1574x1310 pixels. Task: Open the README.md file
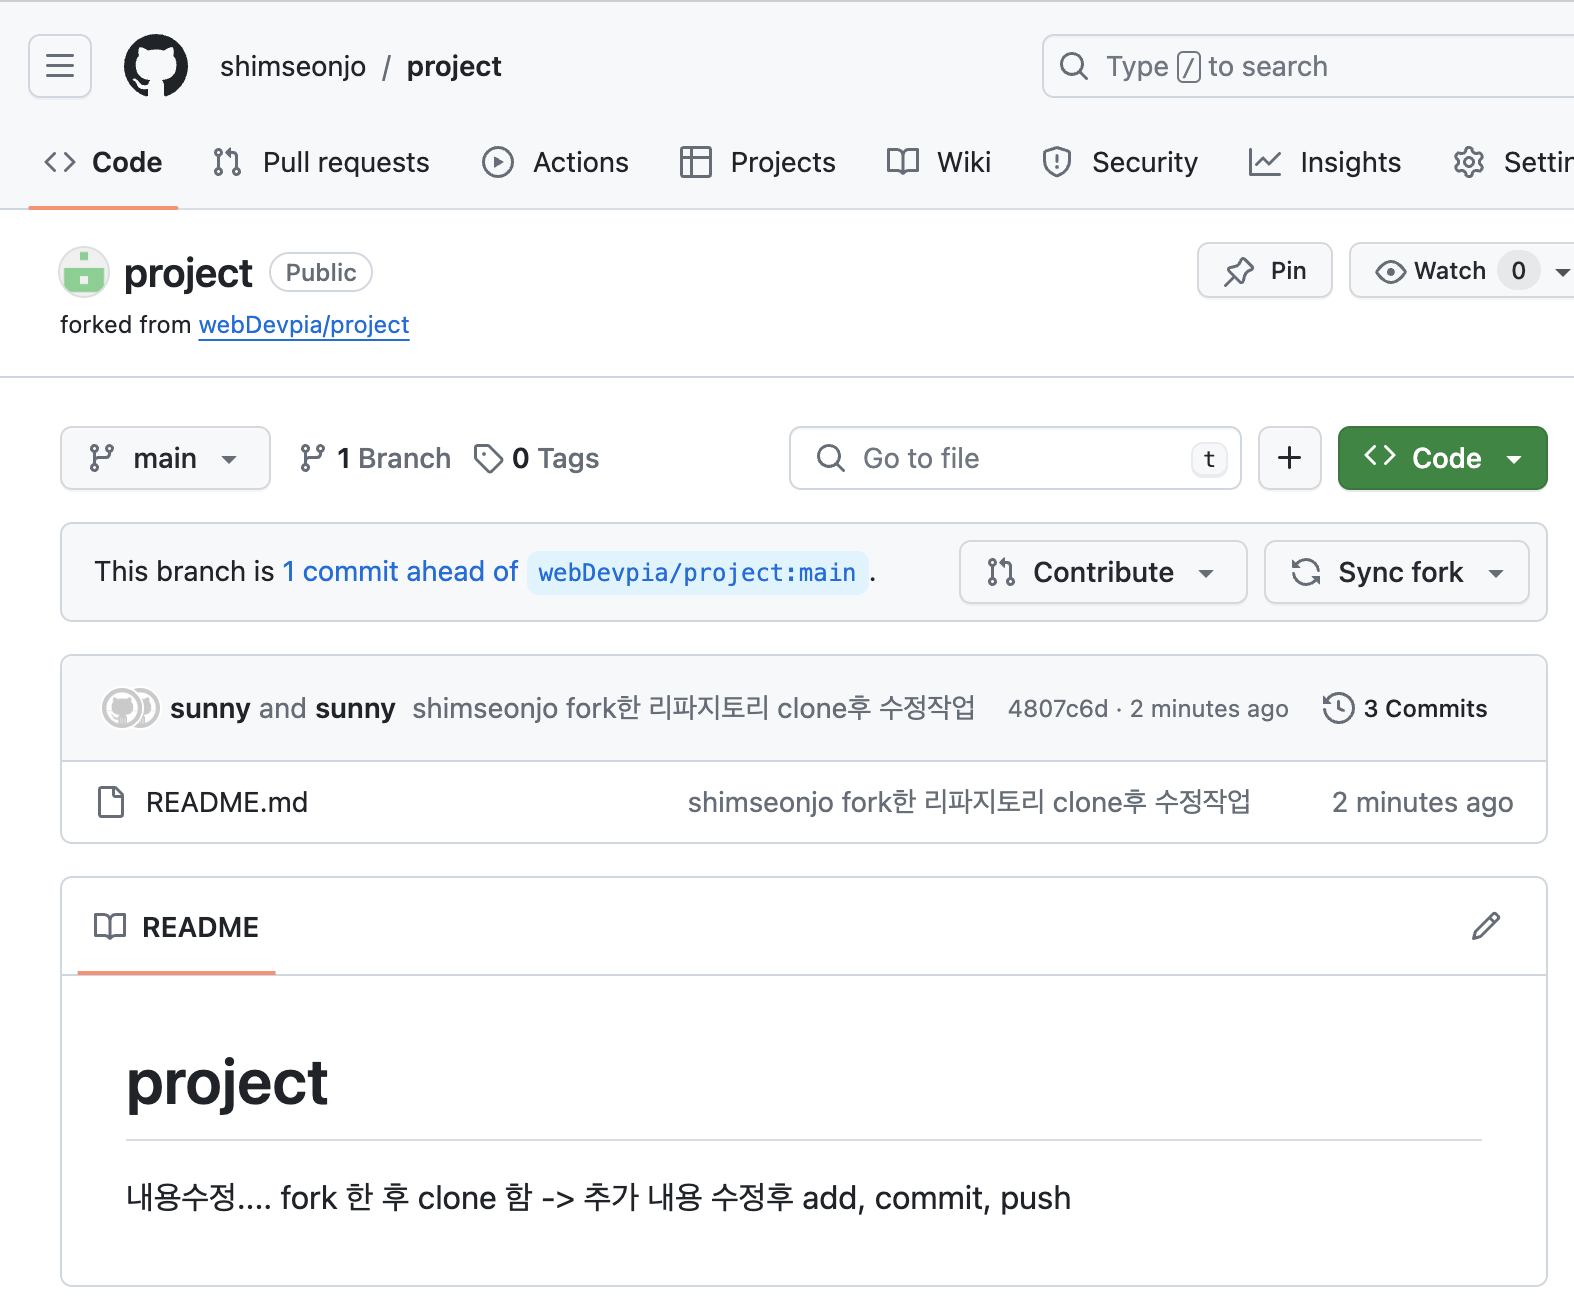point(227,802)
